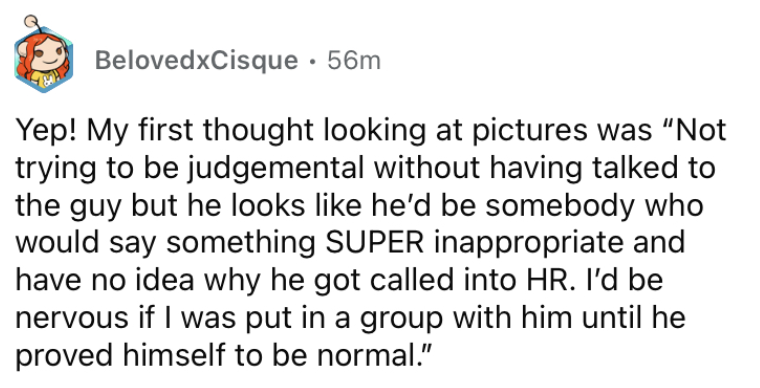760x388 pixels.
Task: Click the antenna atop the Snoo avatar
Action: click(x=32, y=22)
